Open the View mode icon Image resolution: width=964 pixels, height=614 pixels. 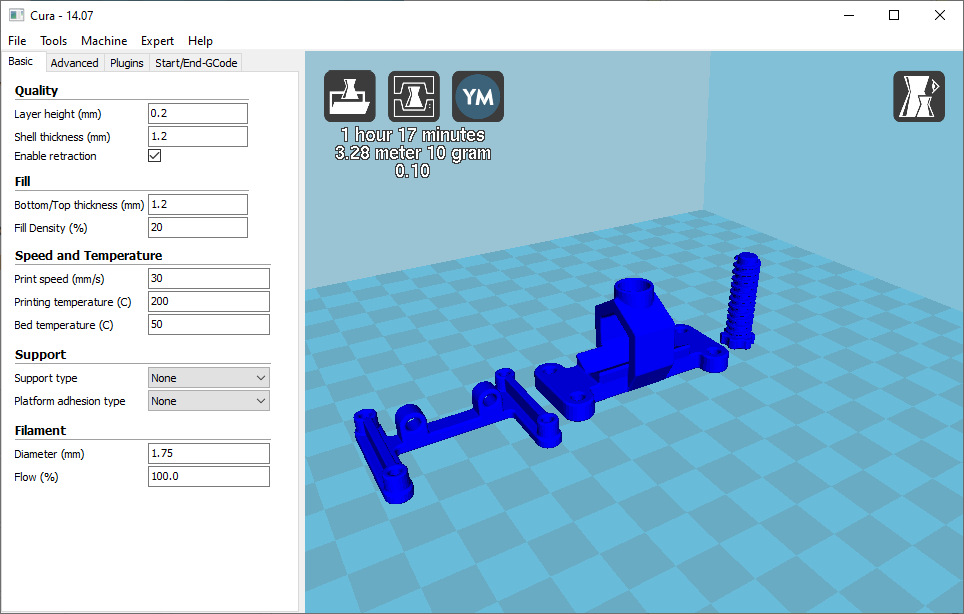tap(919, 96)
